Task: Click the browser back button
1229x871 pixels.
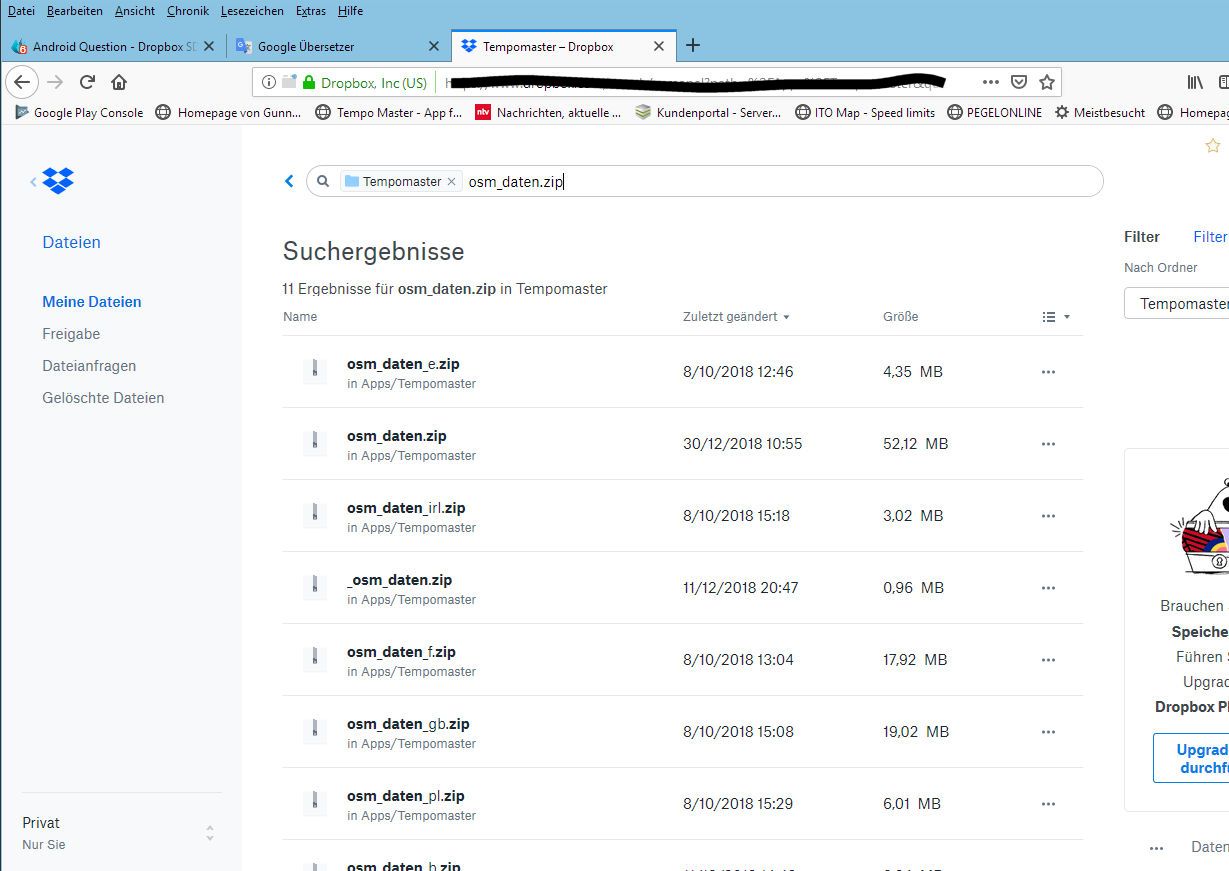Action: tap(23, 82)
